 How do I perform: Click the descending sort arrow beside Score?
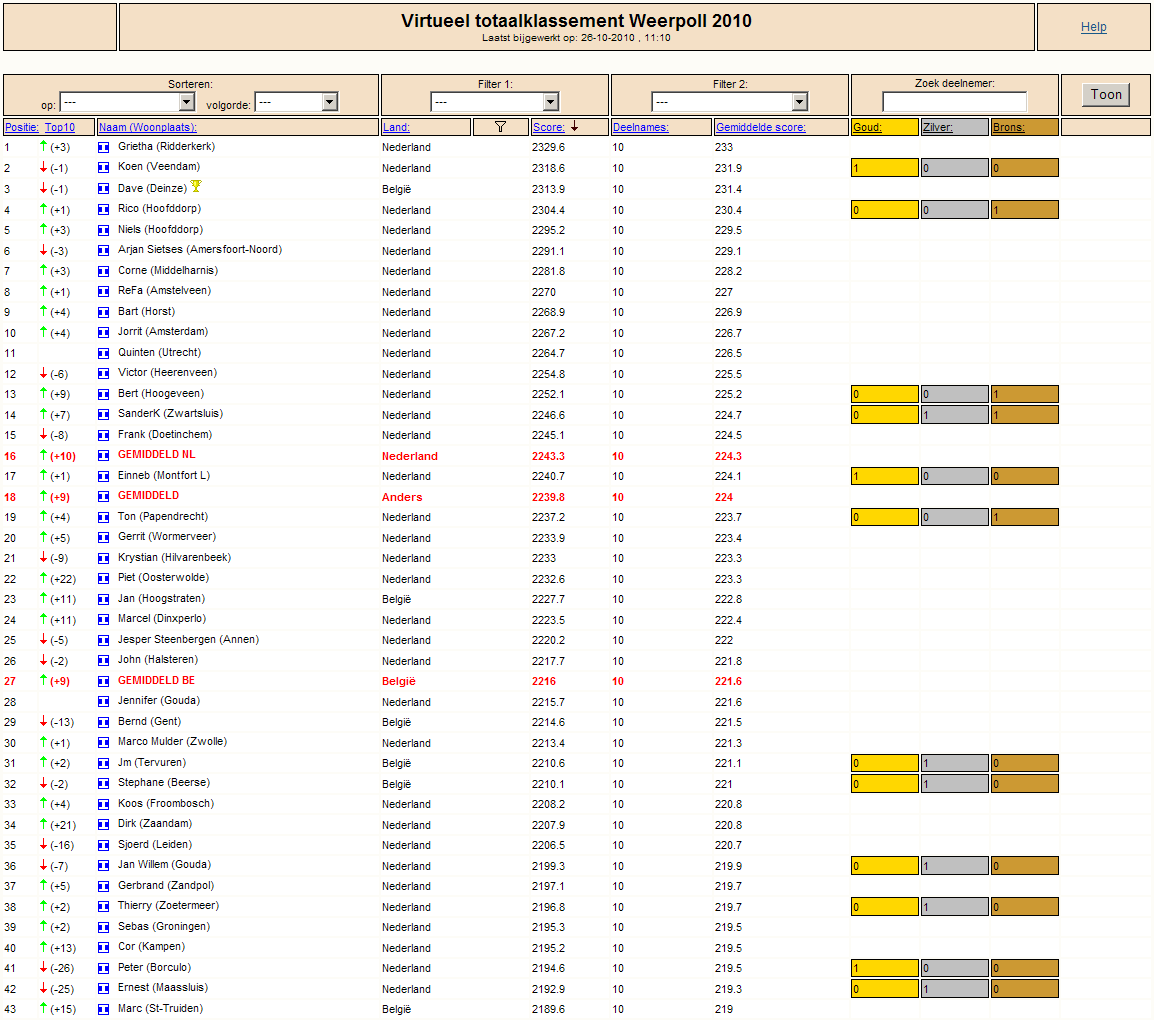coord(574,127)
